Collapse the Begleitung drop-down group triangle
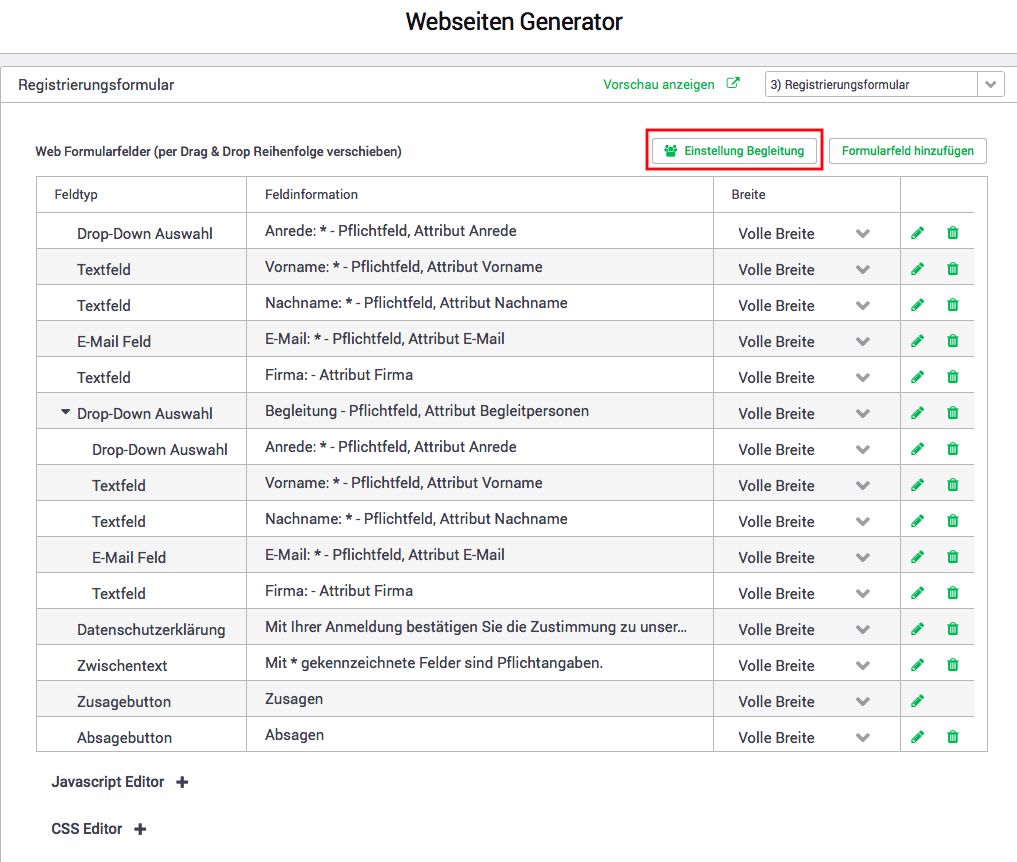This screenshot has width=1017, height=862. 66,412
